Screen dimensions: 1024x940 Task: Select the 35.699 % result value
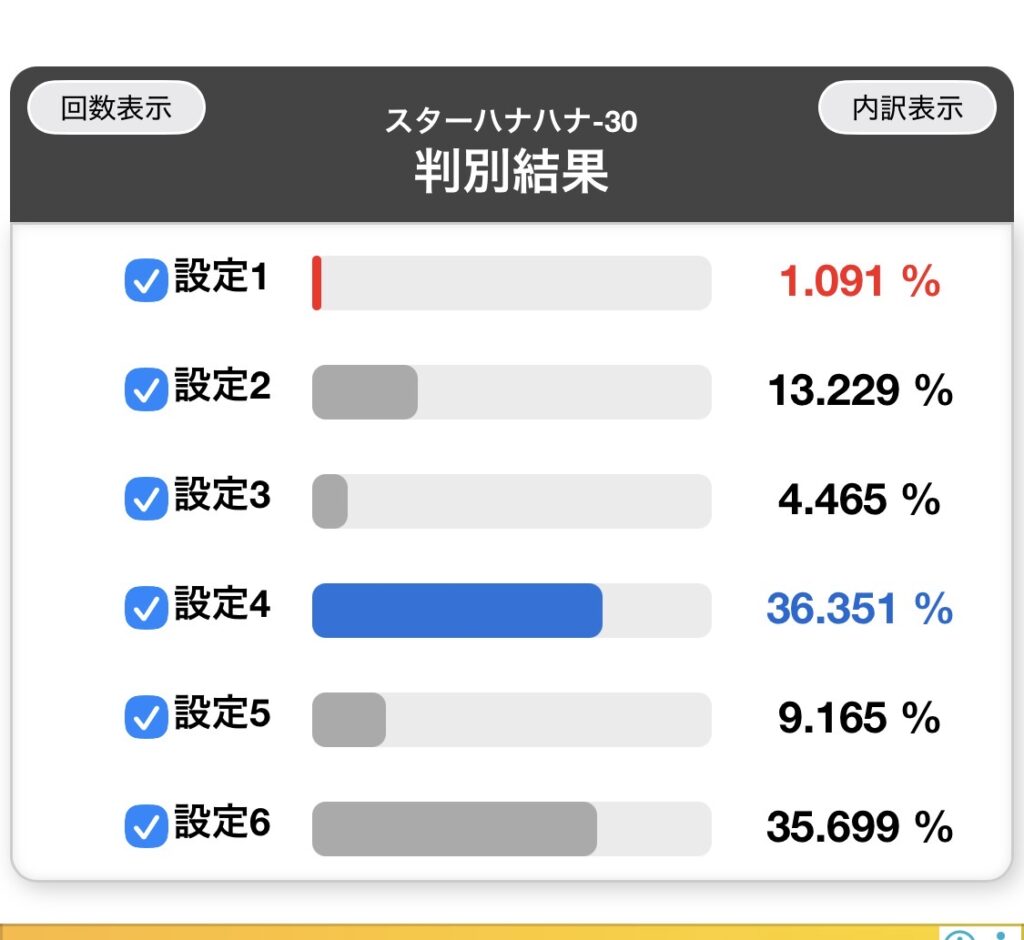(x=859, y=827)
